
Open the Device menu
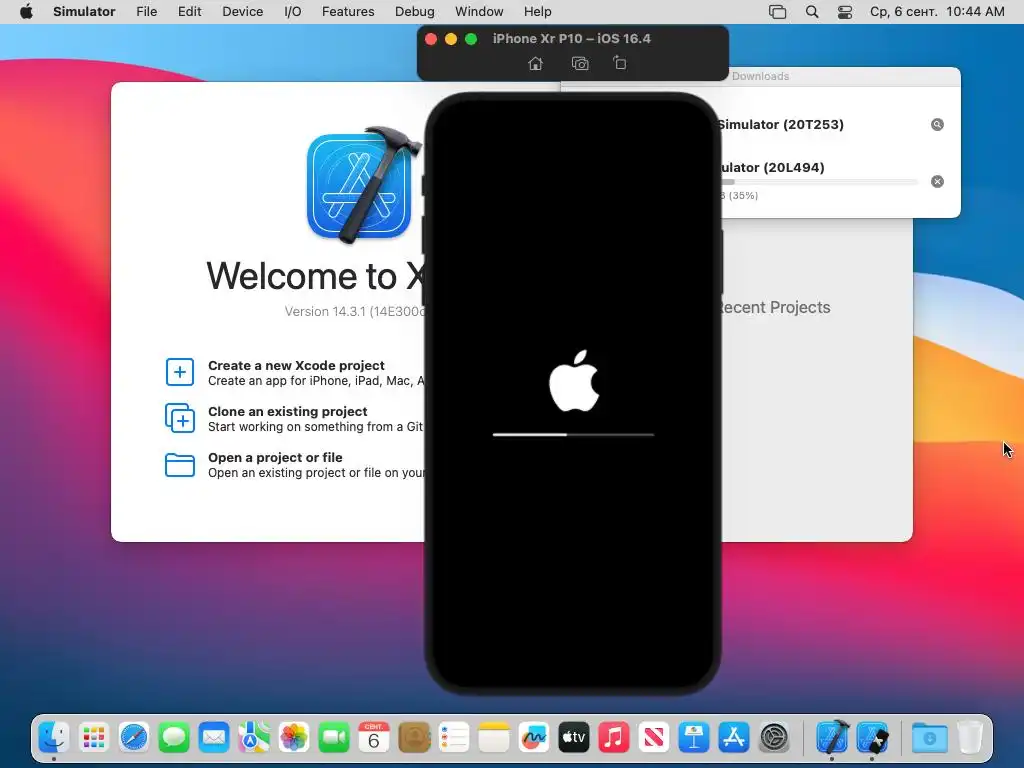point(242,12)
